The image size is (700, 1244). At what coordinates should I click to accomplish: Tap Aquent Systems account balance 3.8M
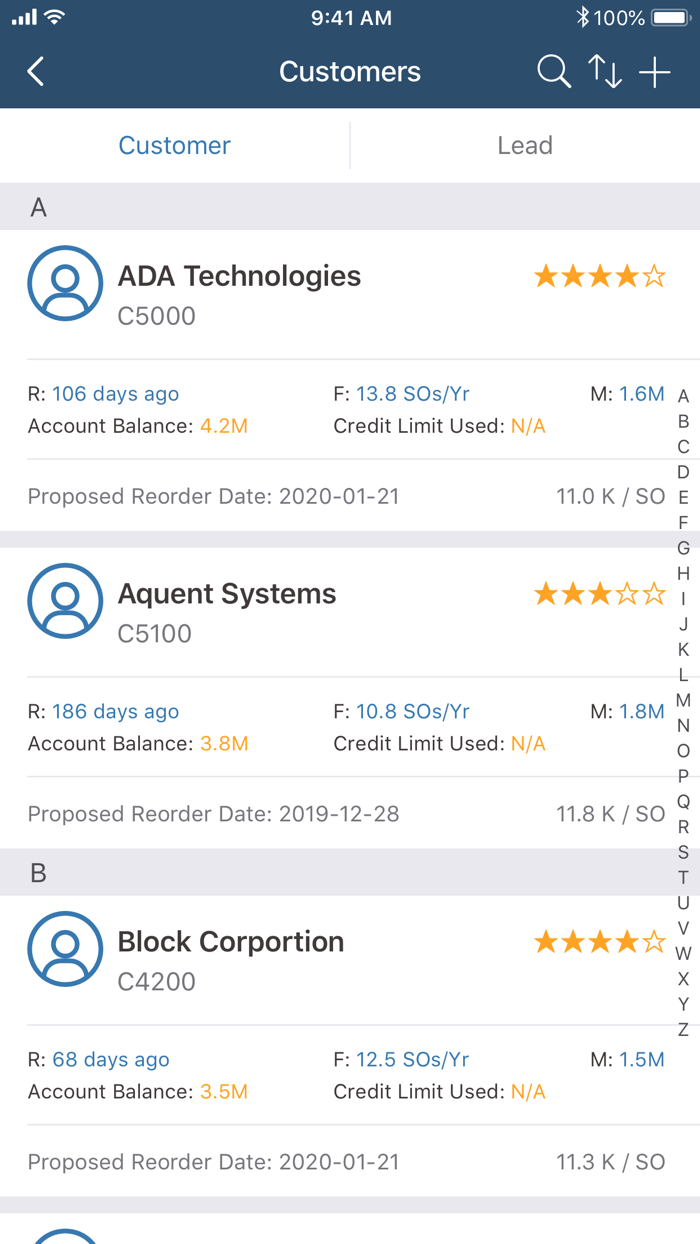pos(224,744)
